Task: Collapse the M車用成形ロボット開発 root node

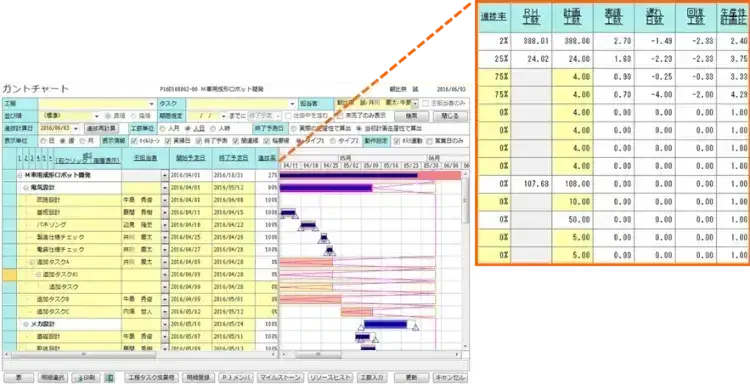Action: (20, 176)
